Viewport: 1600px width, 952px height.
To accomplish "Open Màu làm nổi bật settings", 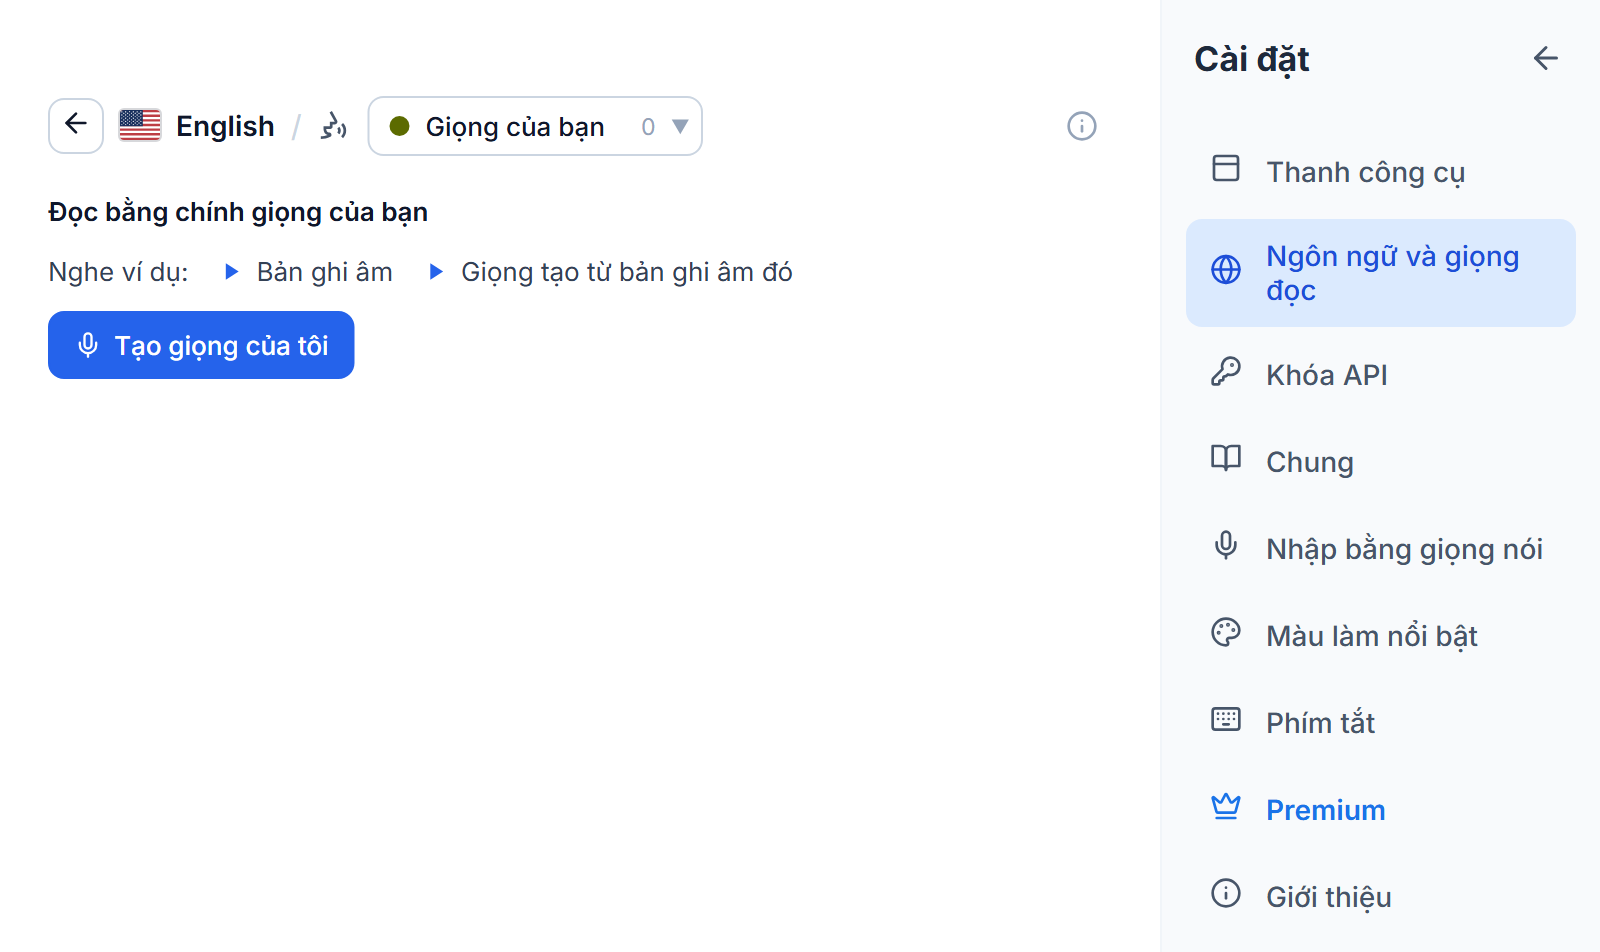I will click(x=1381, y=636).
